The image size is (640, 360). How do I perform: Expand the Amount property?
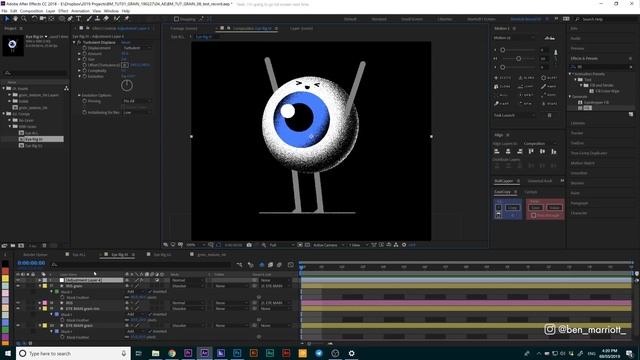(80, 53)
